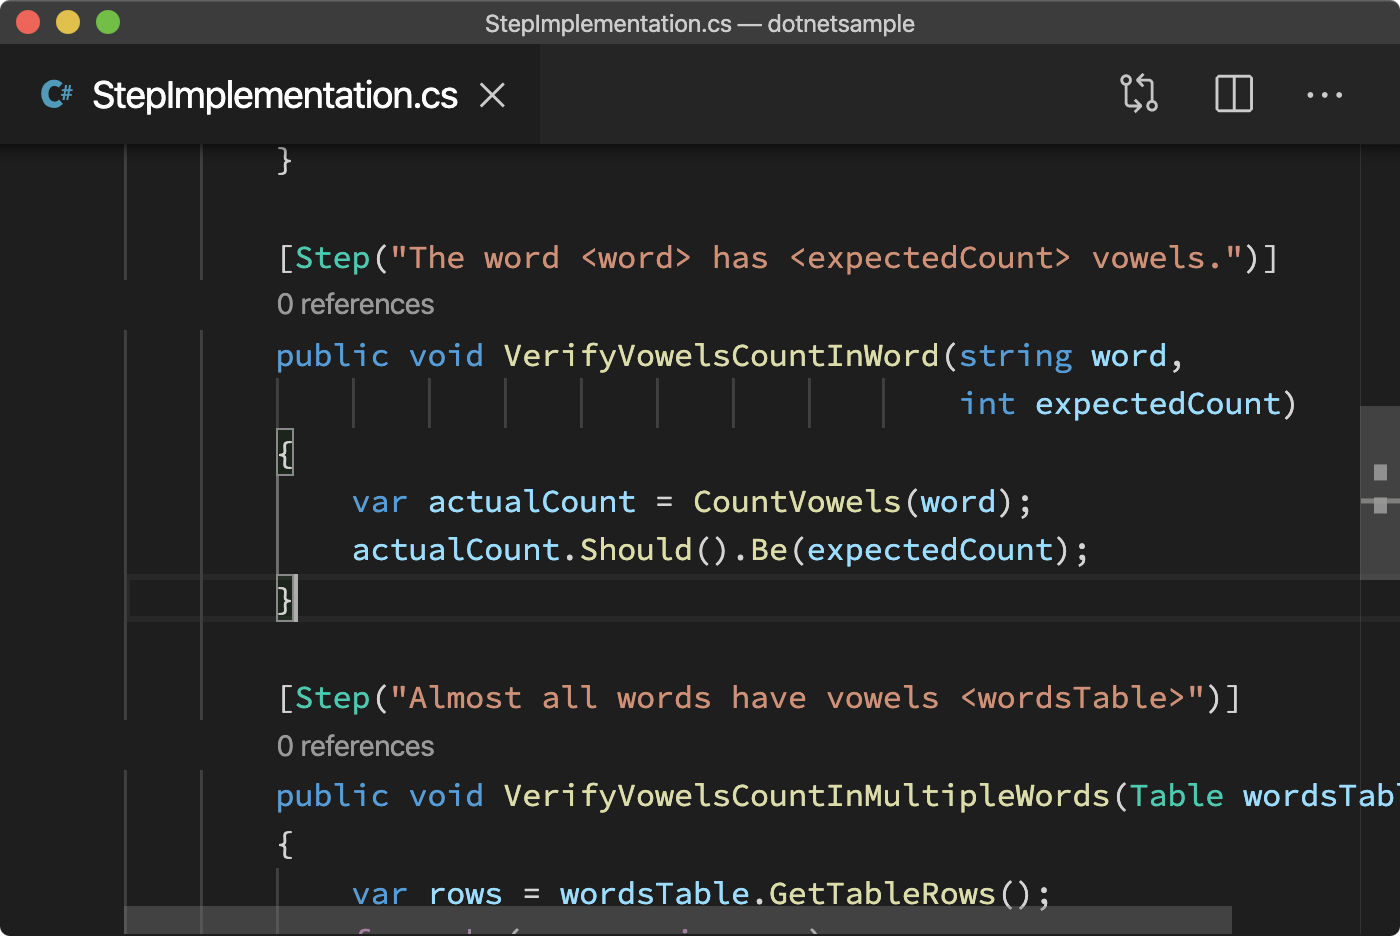Image resolution: width=1400 pixels, height=936 pixels.
Task: Click the Step attribute above VerifyVowelsCountInMultipleWords
Action: coord(333,698)
